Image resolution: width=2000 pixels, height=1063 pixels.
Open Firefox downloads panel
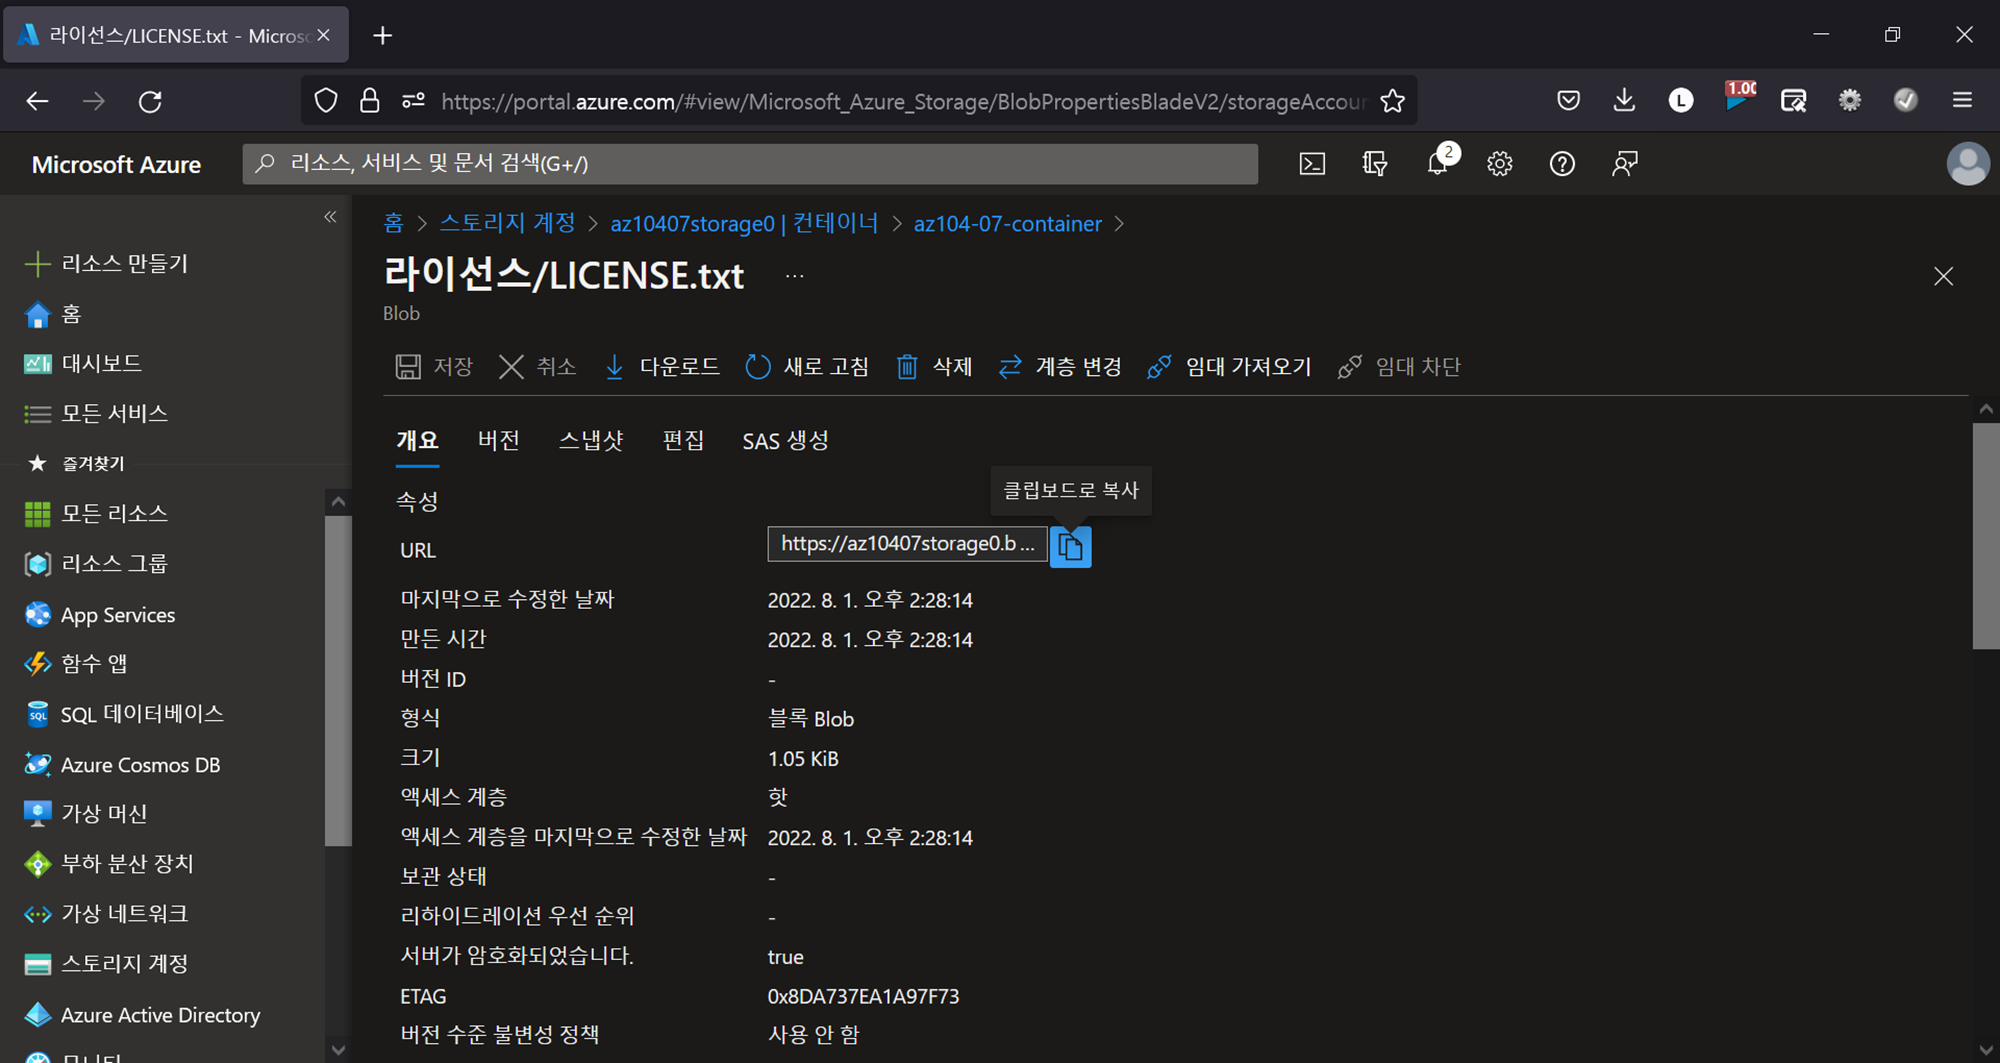1624,100
